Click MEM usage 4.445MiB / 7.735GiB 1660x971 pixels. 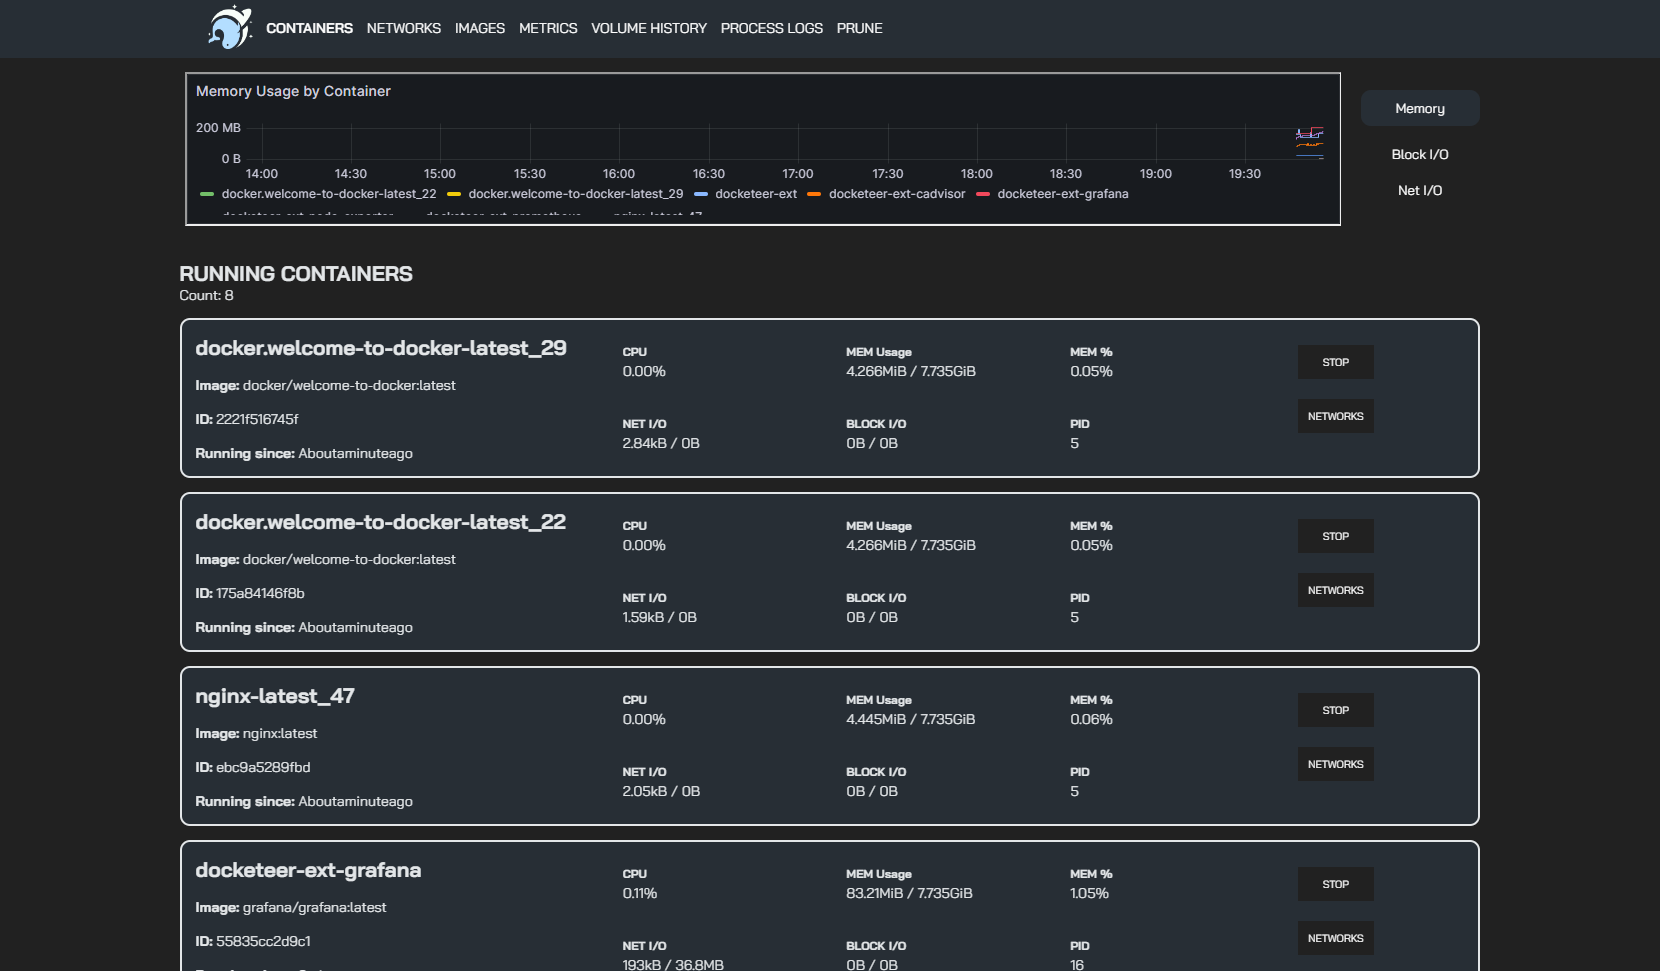click(x=911, y=719)
